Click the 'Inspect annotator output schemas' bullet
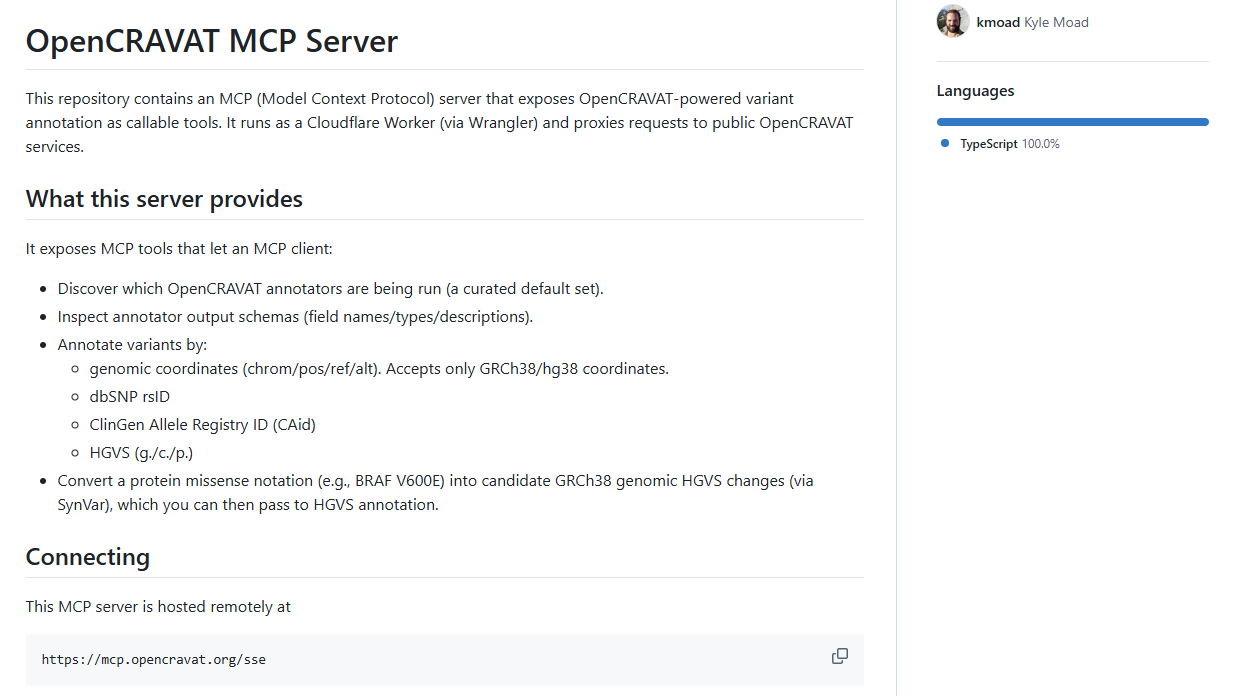Viewport: 1247px width, 696px height. (295, 317)
